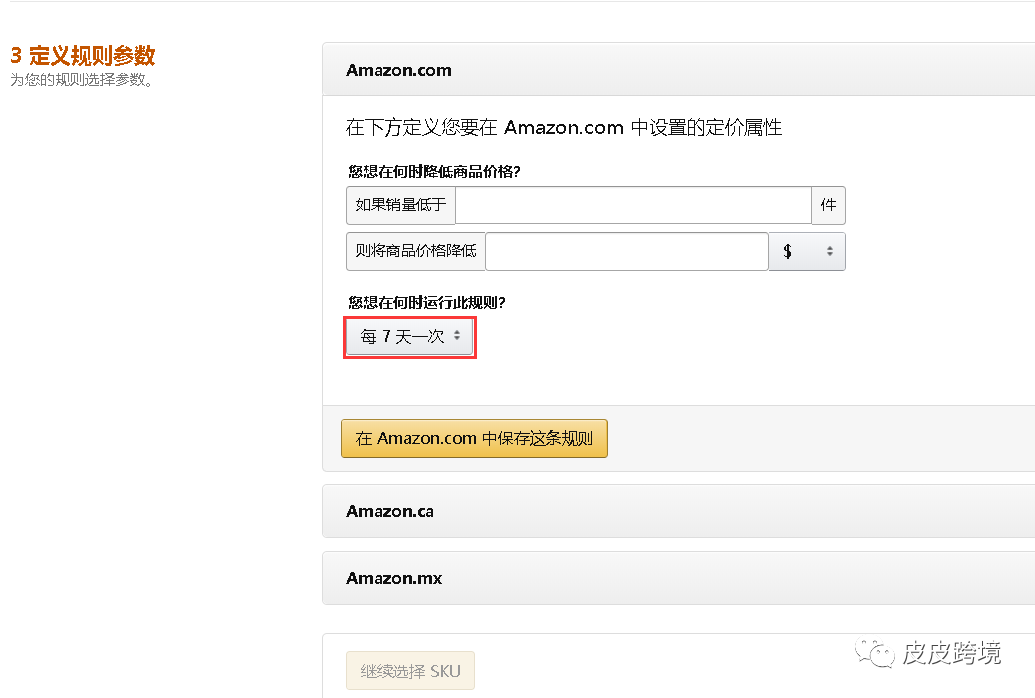
Task: Select the 3 定义规则参数 step heading
Action: (x=83, y=56)
